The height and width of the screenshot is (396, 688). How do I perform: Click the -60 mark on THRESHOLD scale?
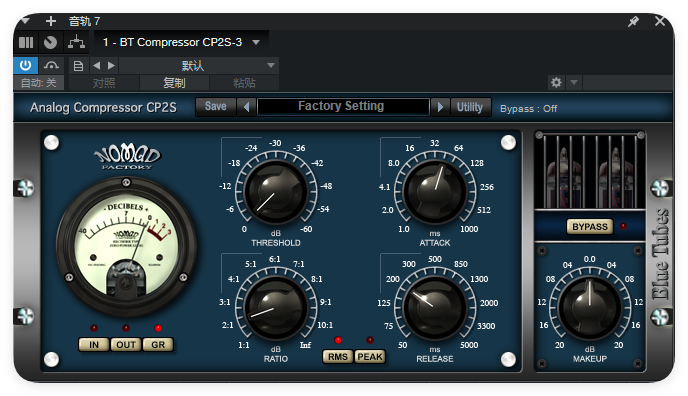306,229
